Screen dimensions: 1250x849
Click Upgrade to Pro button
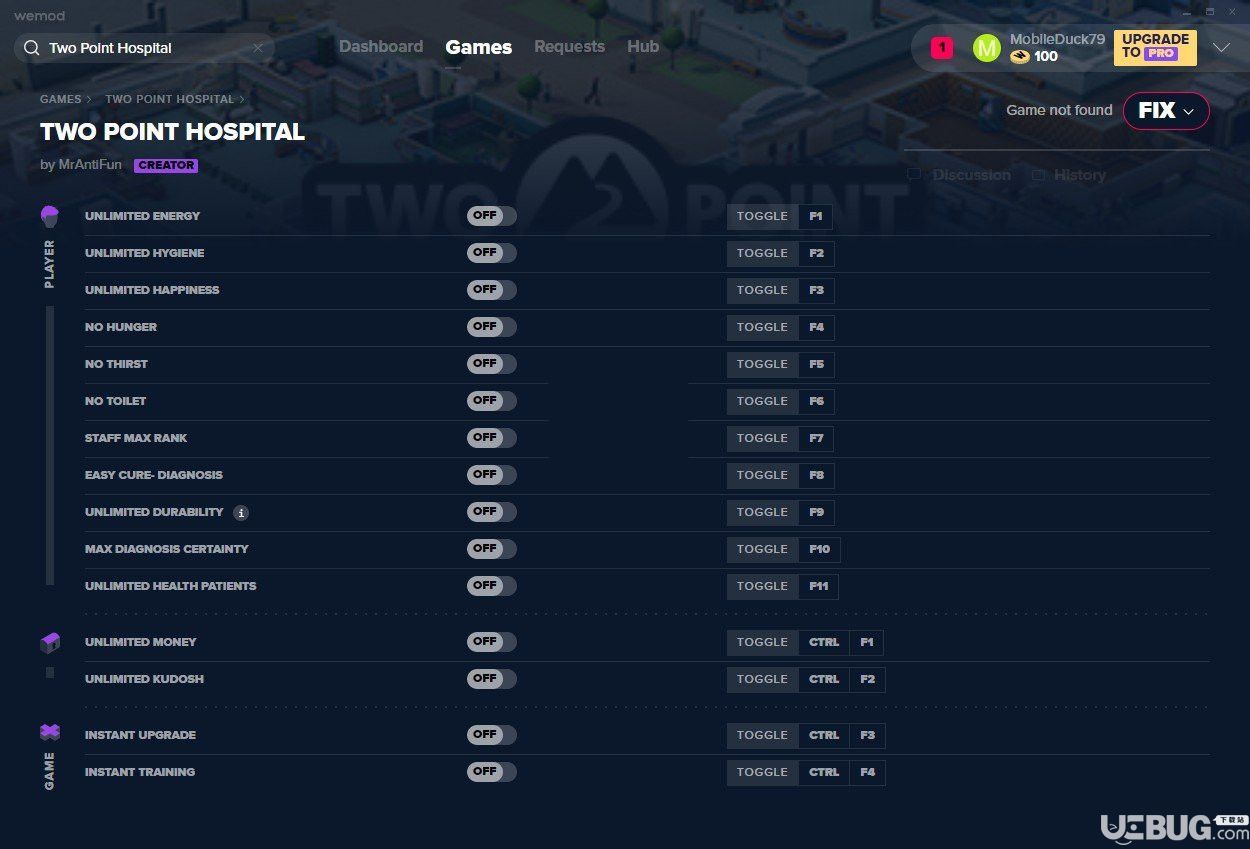tap(1155, 47)
